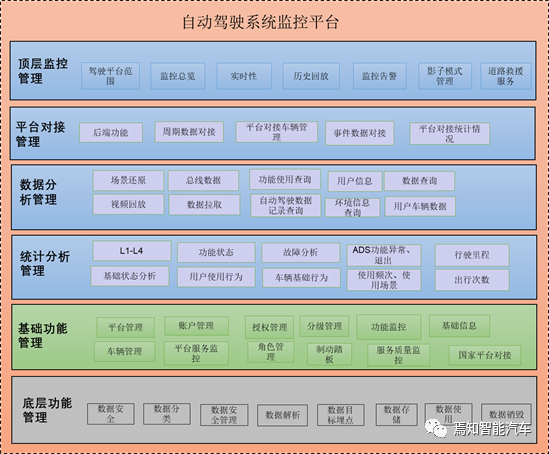Screen dimensions: 549x454
Task: Click the 场景还原 box
Action: coord(128,180)
